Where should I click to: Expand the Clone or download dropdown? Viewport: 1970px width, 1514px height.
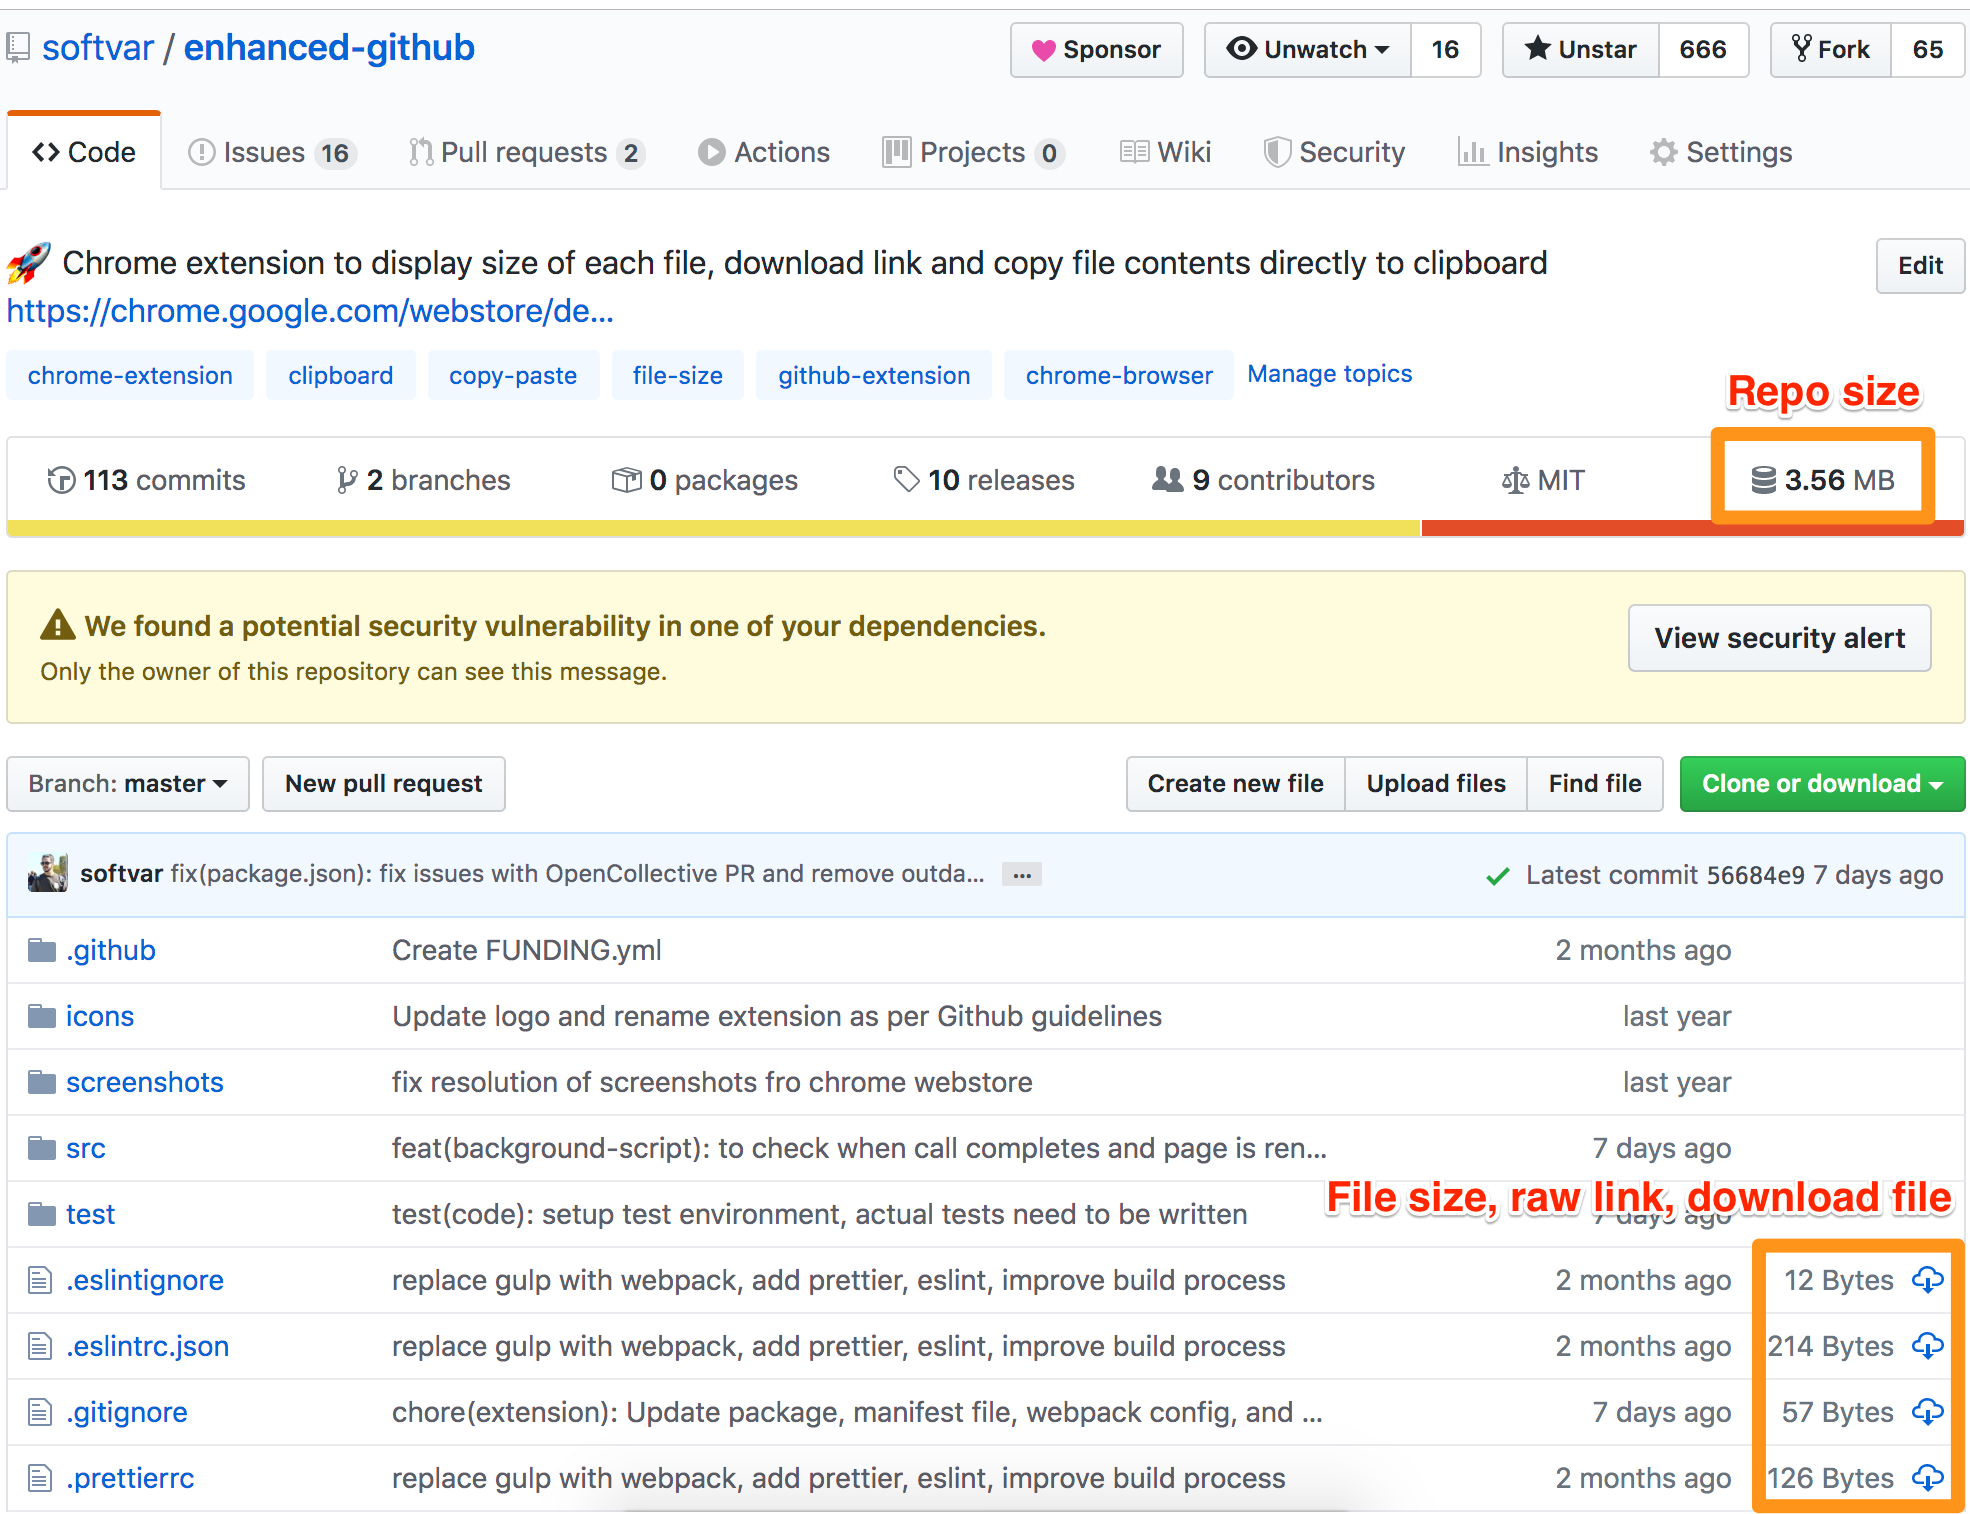(x=1821, y=783)
